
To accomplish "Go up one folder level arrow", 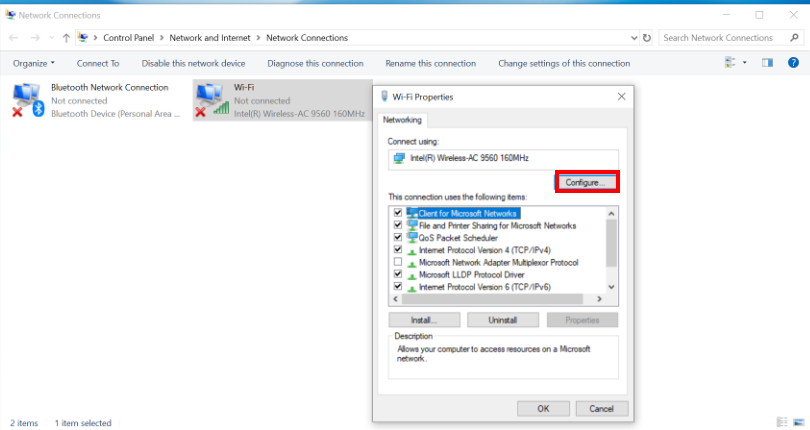I will 66,38.
